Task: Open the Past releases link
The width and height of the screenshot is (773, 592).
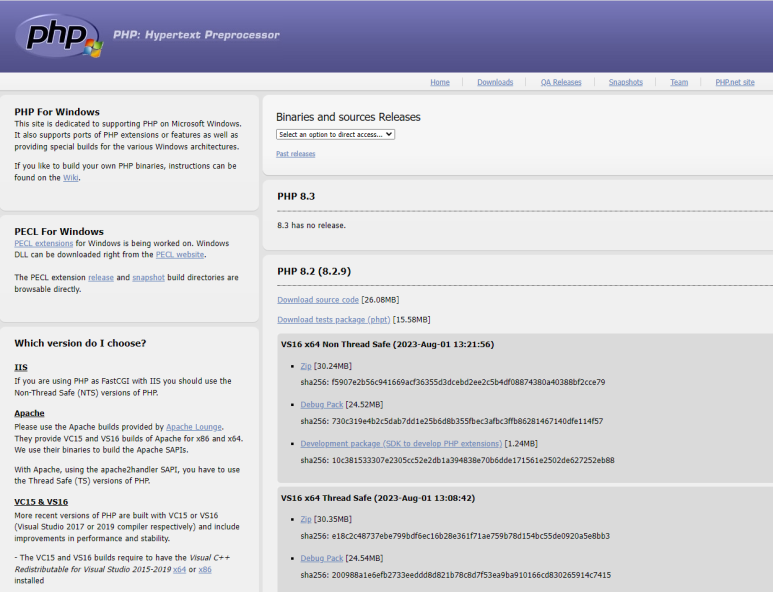Action: [295, 154]
